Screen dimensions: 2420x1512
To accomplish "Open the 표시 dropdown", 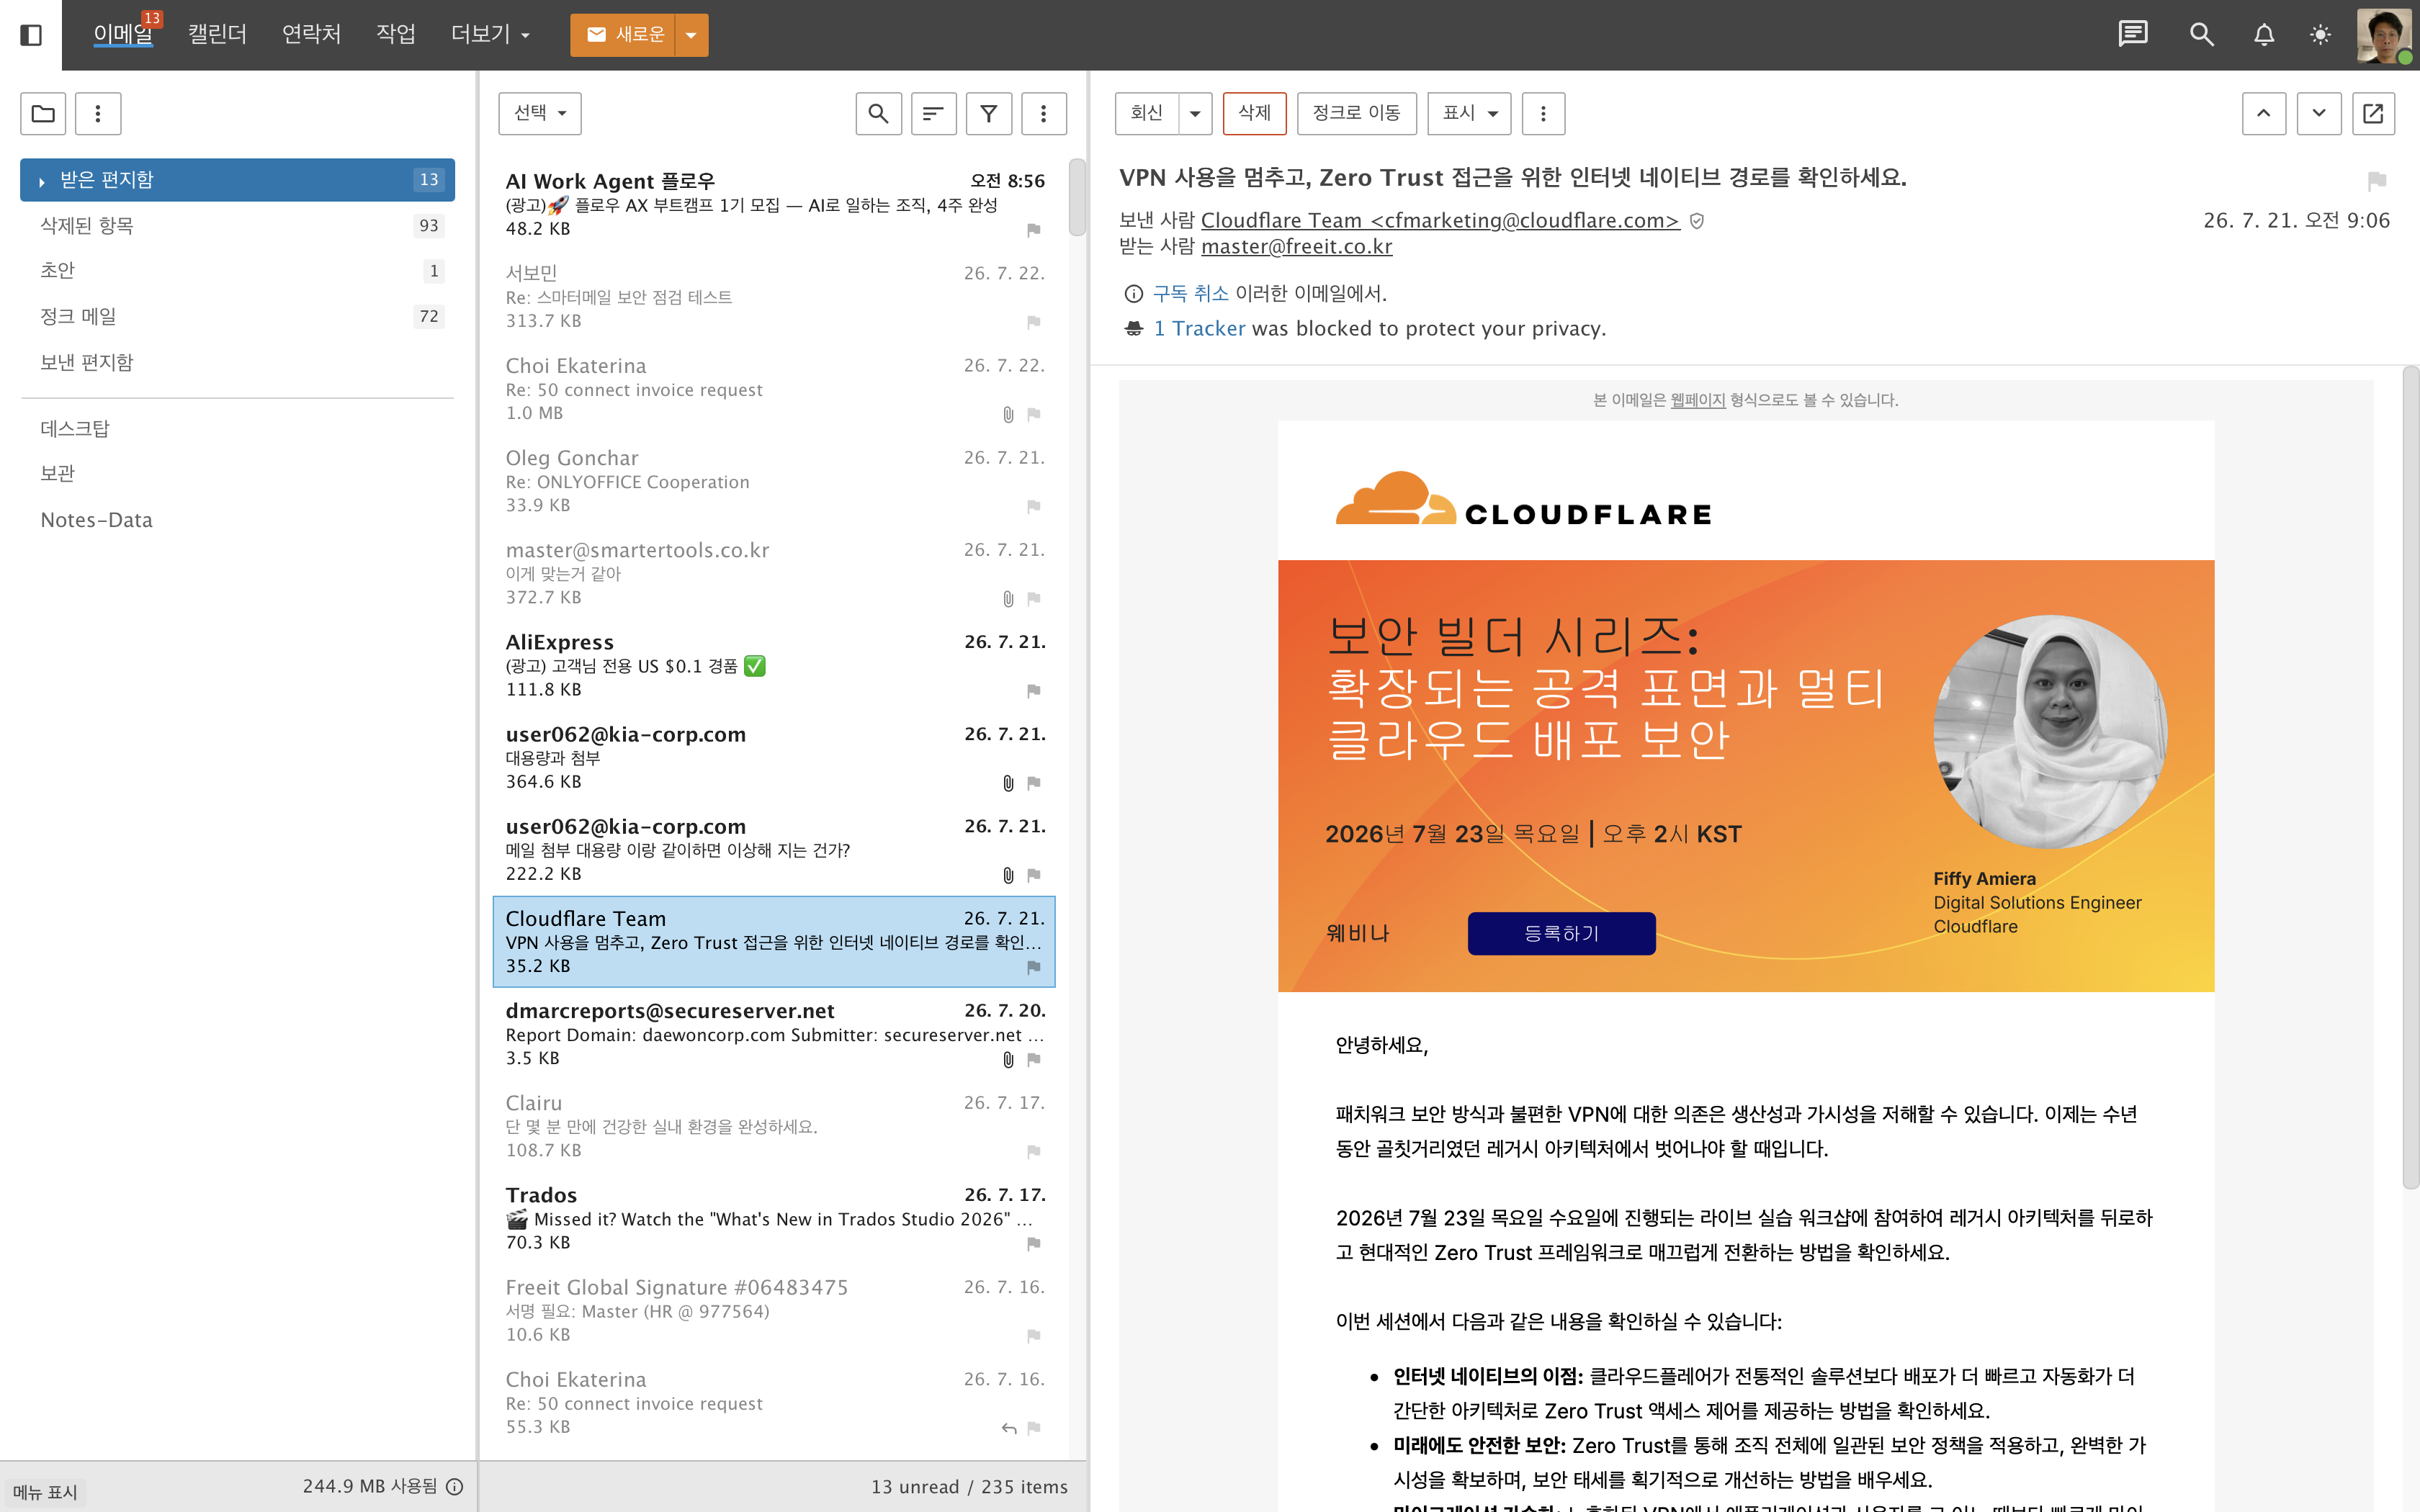I will (x=1469, y=113).
